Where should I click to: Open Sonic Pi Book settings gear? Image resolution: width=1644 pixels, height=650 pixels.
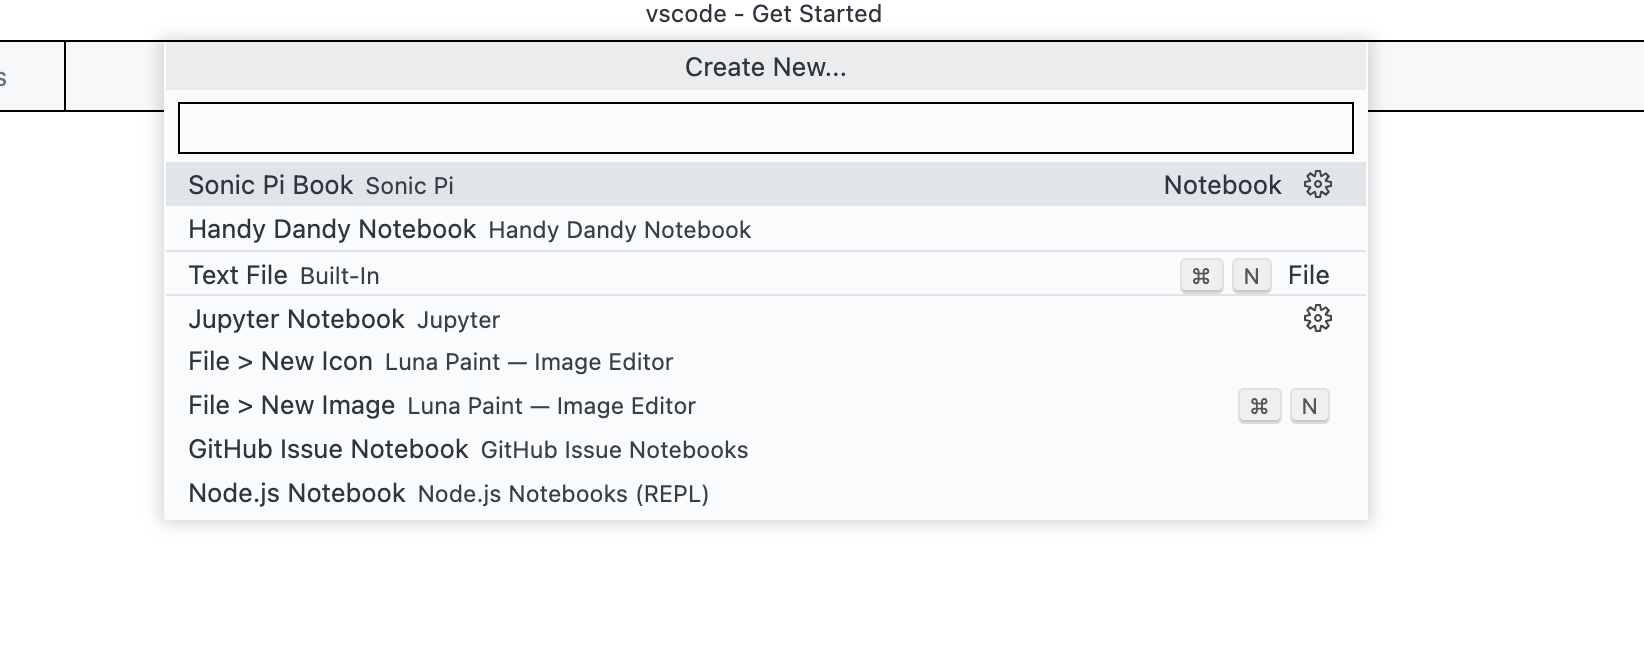pyautogui.click(x=1318, y=185)
